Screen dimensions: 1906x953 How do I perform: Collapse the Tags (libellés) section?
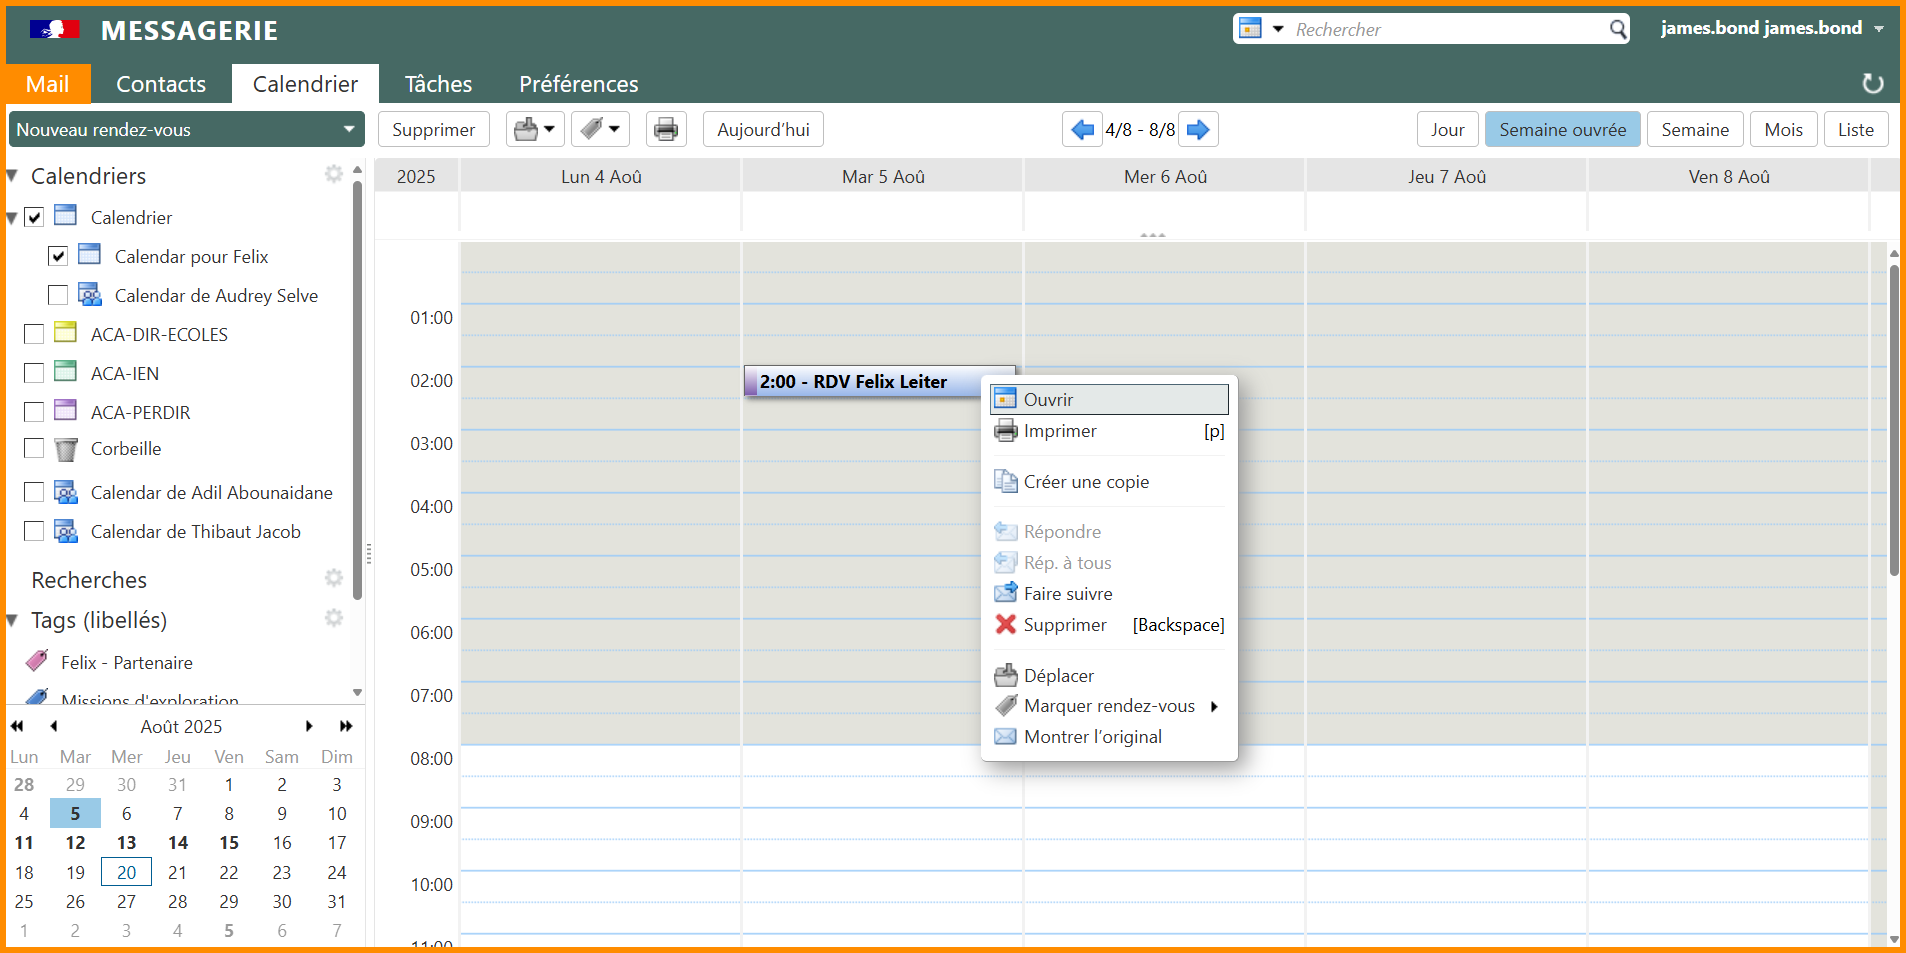point(13,620)
